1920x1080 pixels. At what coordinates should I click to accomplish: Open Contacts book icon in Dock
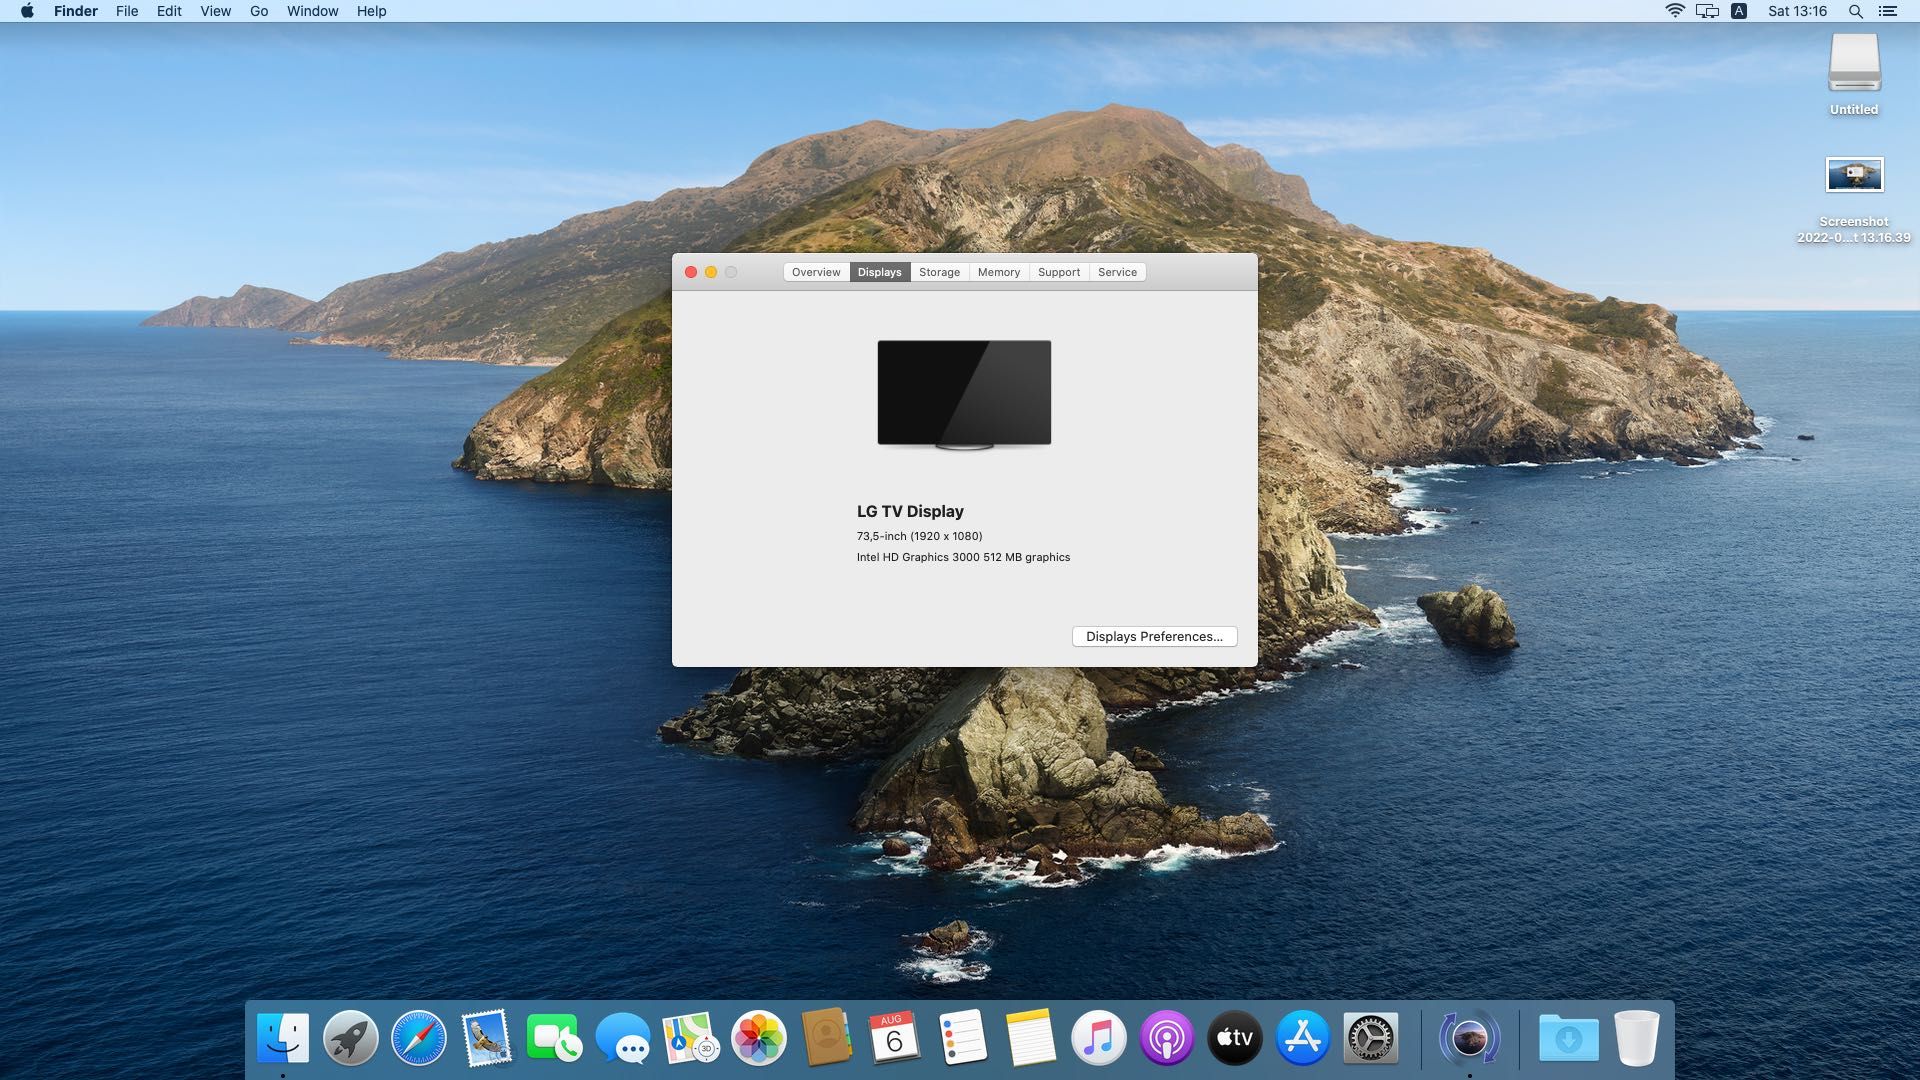click(x=827, y=1038)
